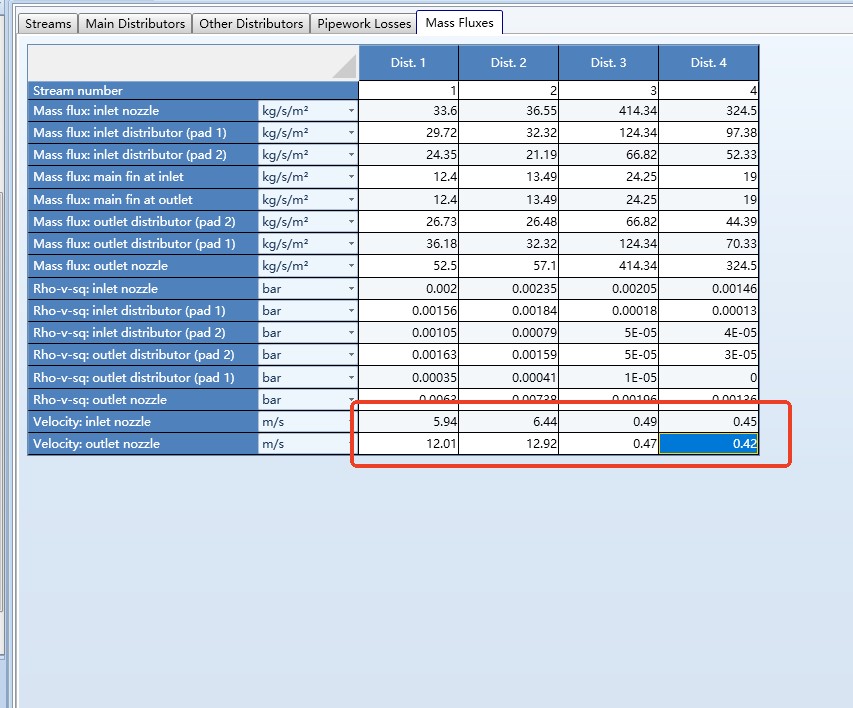853x708 pixels.
Task: Open the Main Distributors tab
Action: [135, 23]
